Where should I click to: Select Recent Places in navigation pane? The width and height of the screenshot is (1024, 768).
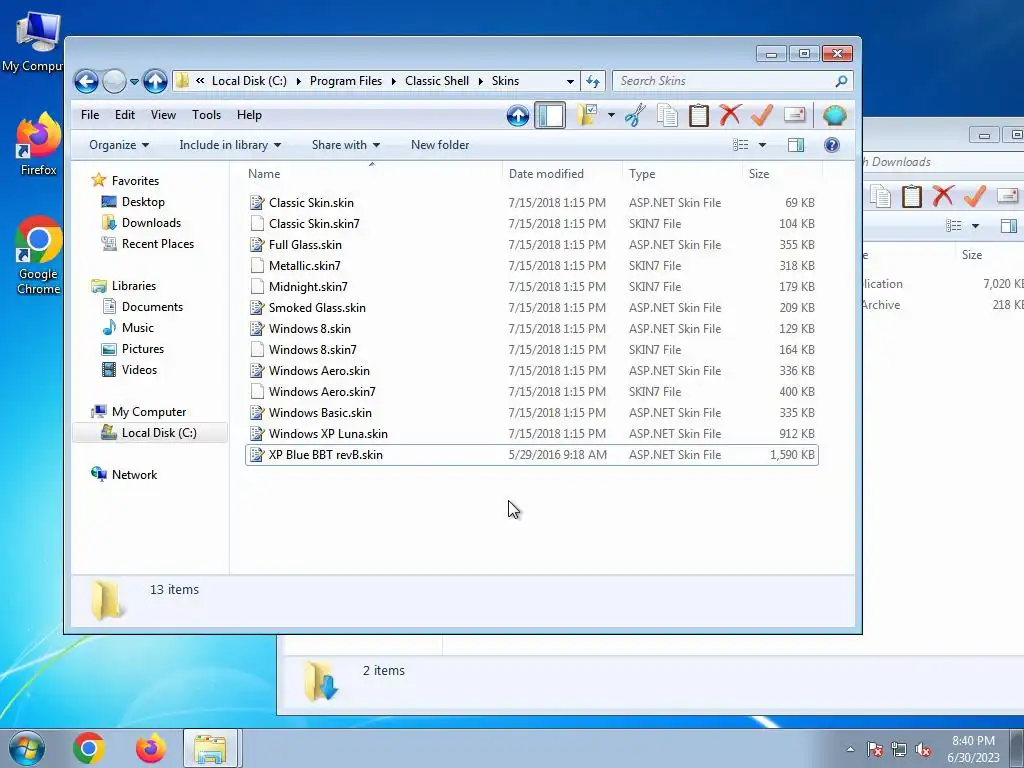point(158,244)
